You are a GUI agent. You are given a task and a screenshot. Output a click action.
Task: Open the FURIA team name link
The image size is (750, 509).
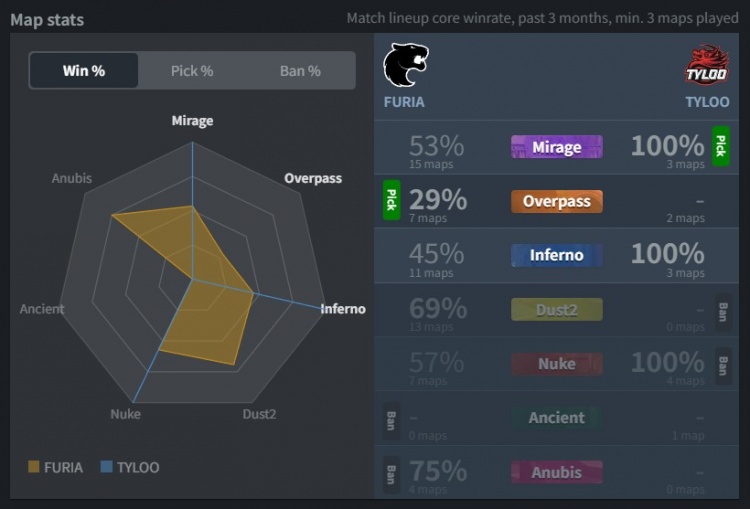tap(404, 102)
